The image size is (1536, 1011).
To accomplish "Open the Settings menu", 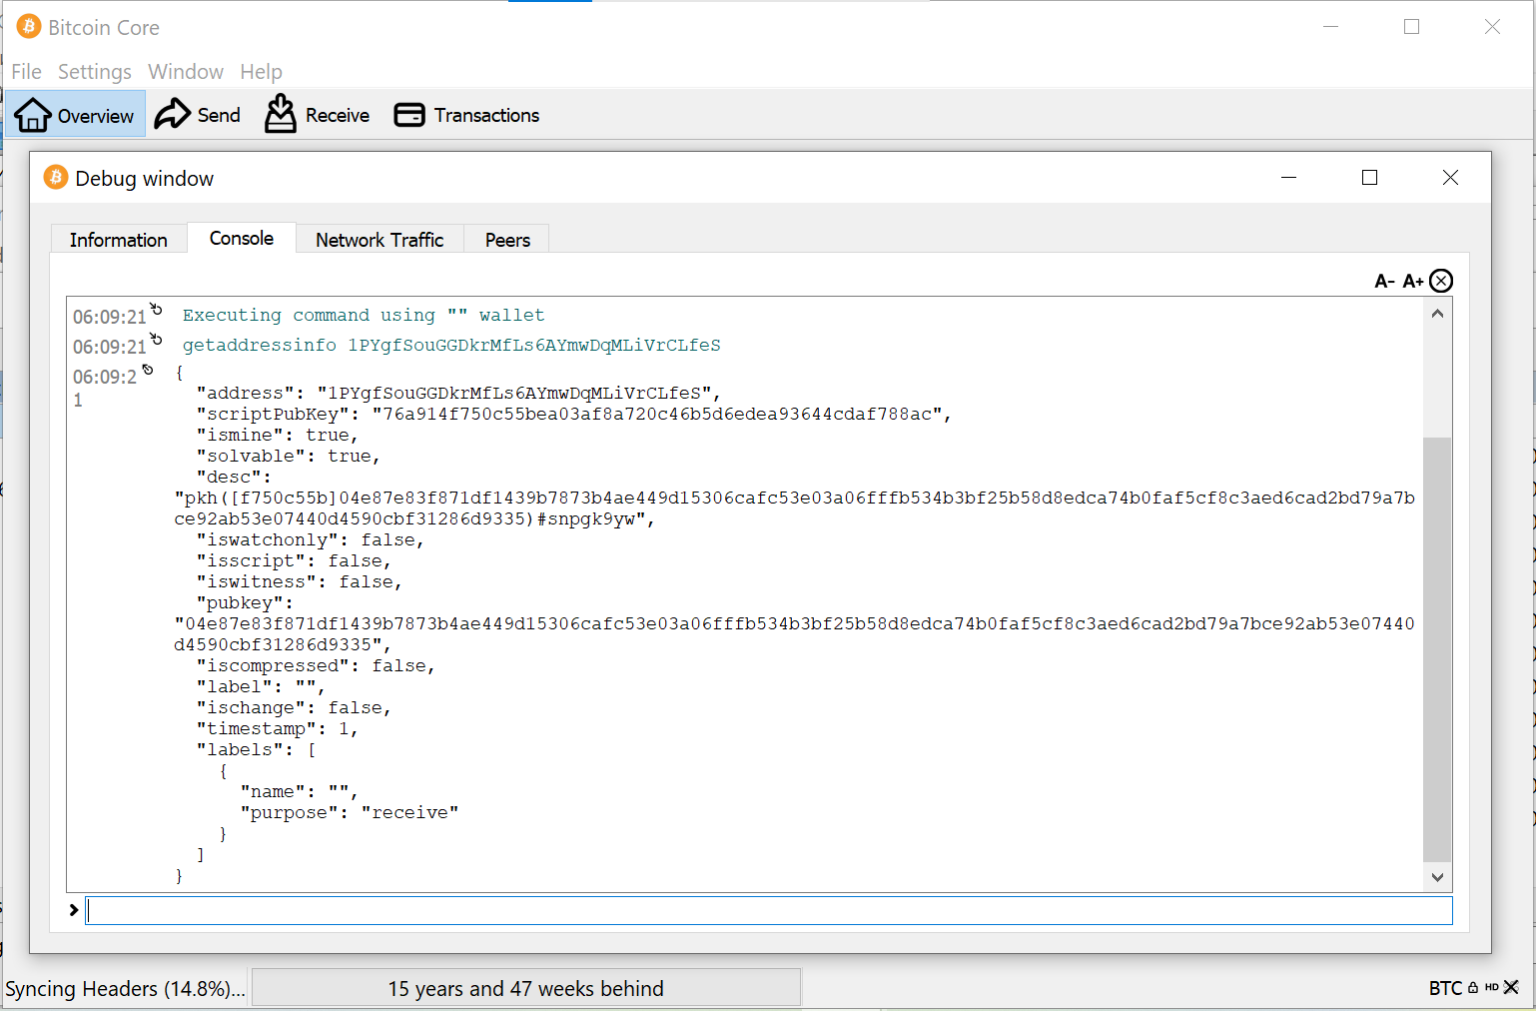I will pyautogui.click(x=94, y=71).
